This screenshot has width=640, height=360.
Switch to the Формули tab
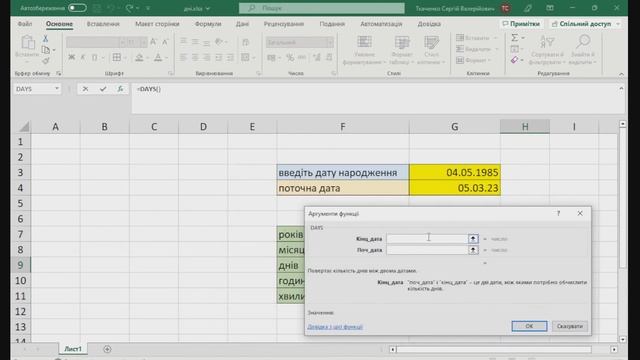pos(208,24)
